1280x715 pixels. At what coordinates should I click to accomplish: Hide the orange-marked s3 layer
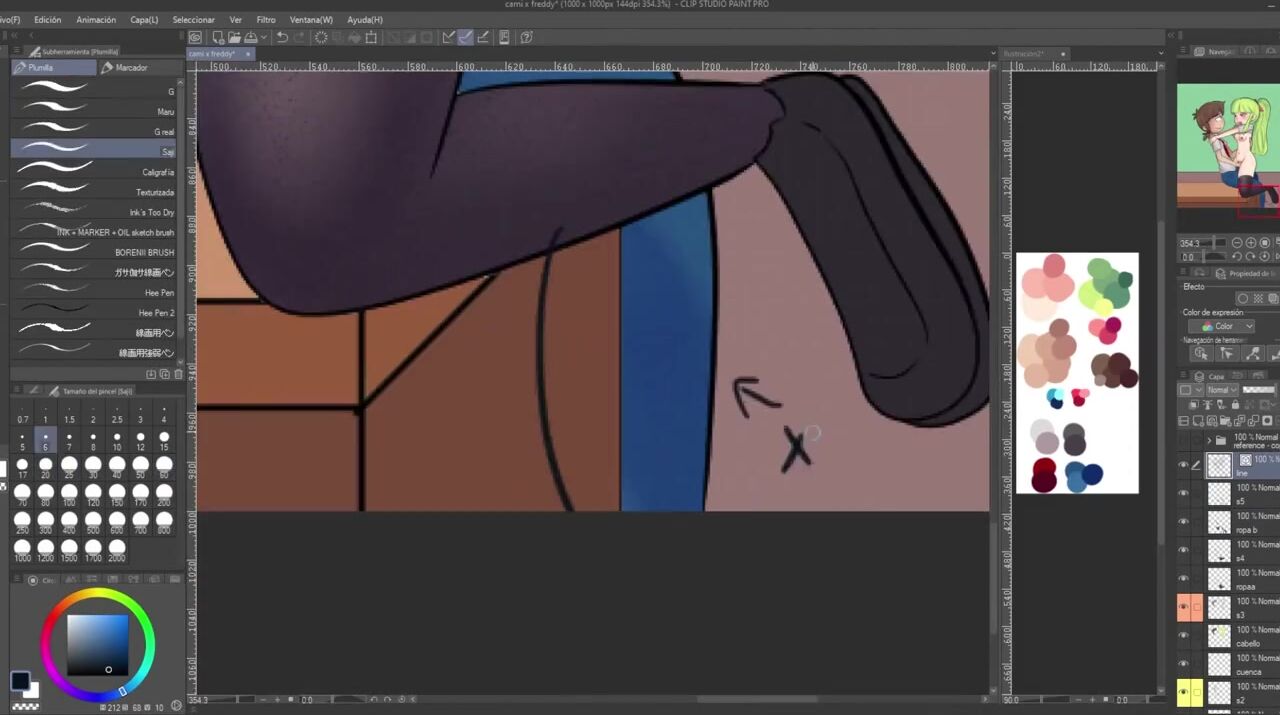pyautogui.click(x=1184, y=607)
